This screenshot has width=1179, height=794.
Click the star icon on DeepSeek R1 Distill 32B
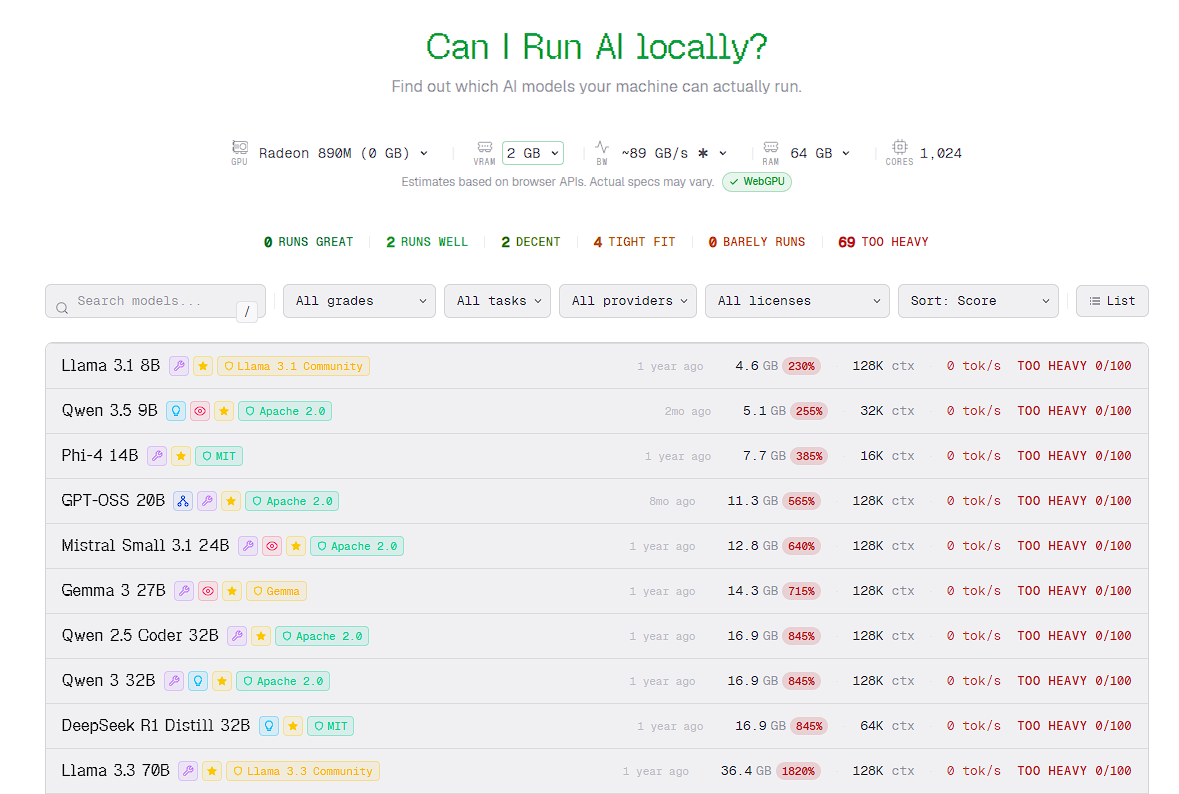293,727
